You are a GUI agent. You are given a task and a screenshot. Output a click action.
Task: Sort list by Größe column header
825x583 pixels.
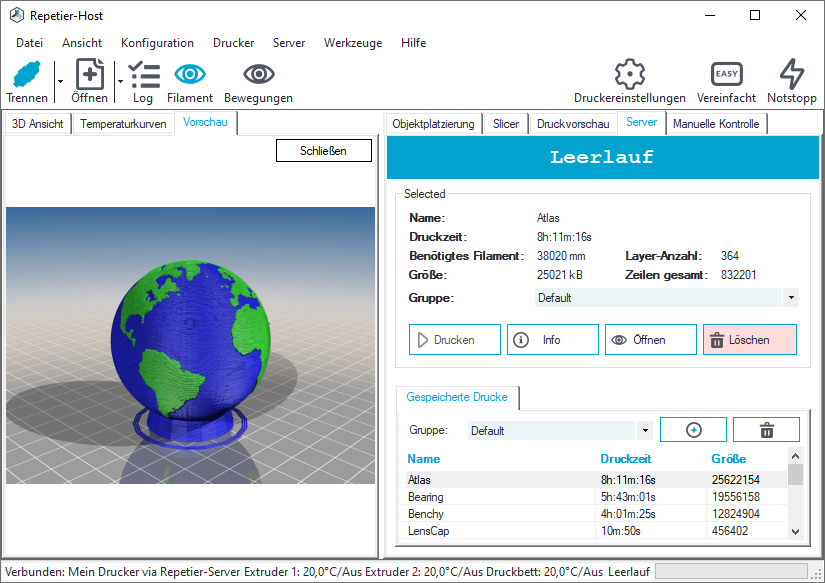point(729,459)
